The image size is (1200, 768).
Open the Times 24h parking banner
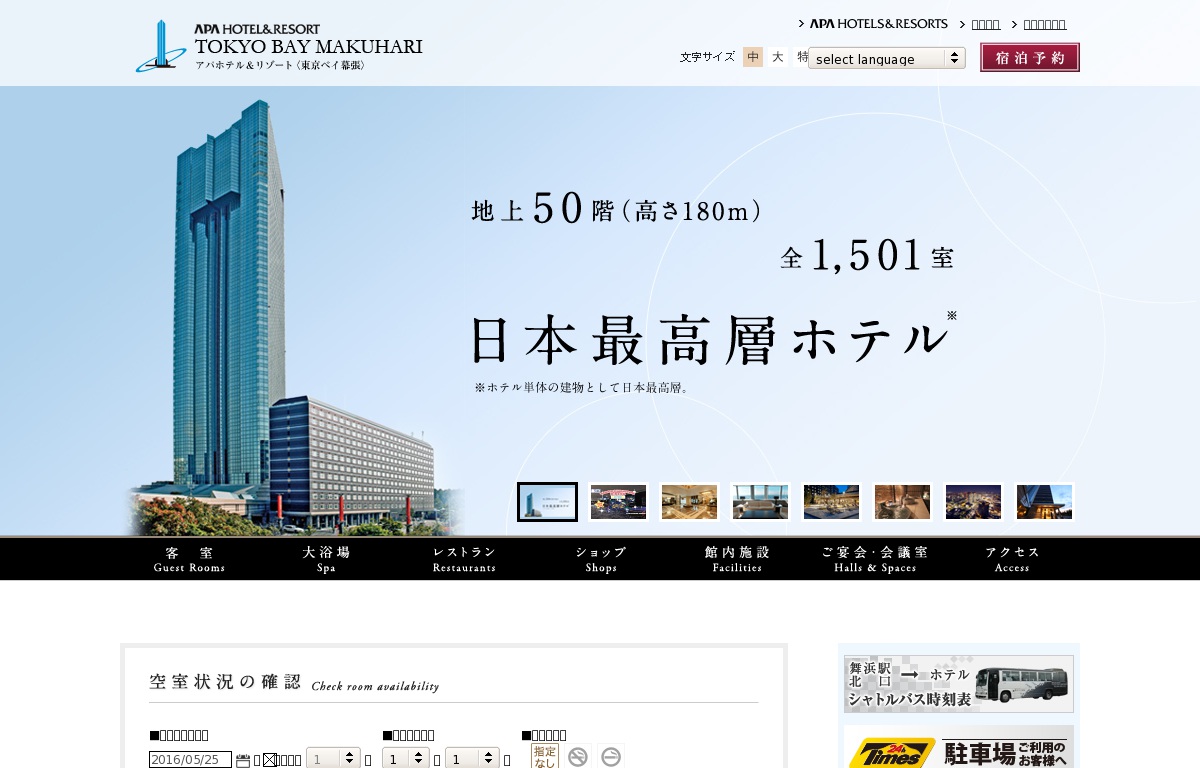(959, 747)
